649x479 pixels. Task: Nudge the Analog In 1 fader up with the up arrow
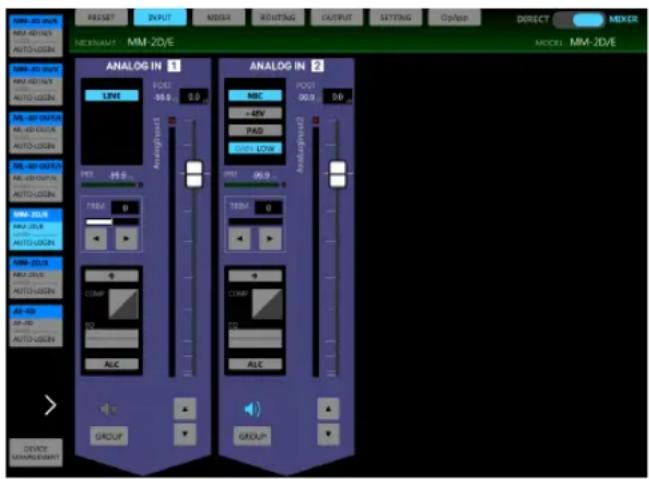pos(185,409)
